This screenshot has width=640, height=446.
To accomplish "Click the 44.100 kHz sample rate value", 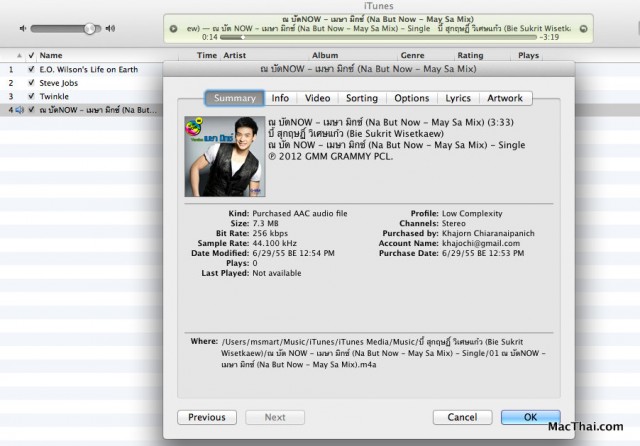I will tap(275, 244).
